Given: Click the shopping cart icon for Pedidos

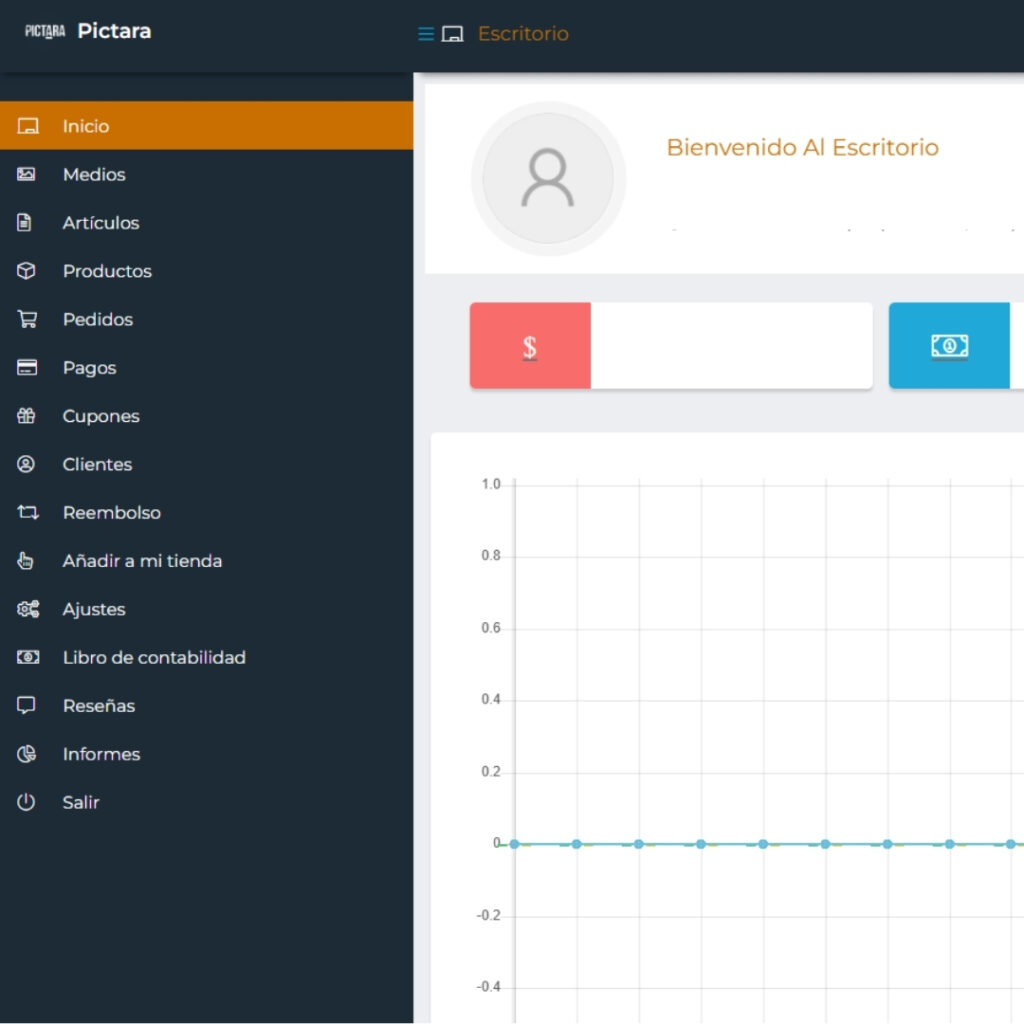Looking at the screenshot, I should click(x=27, y=320).
